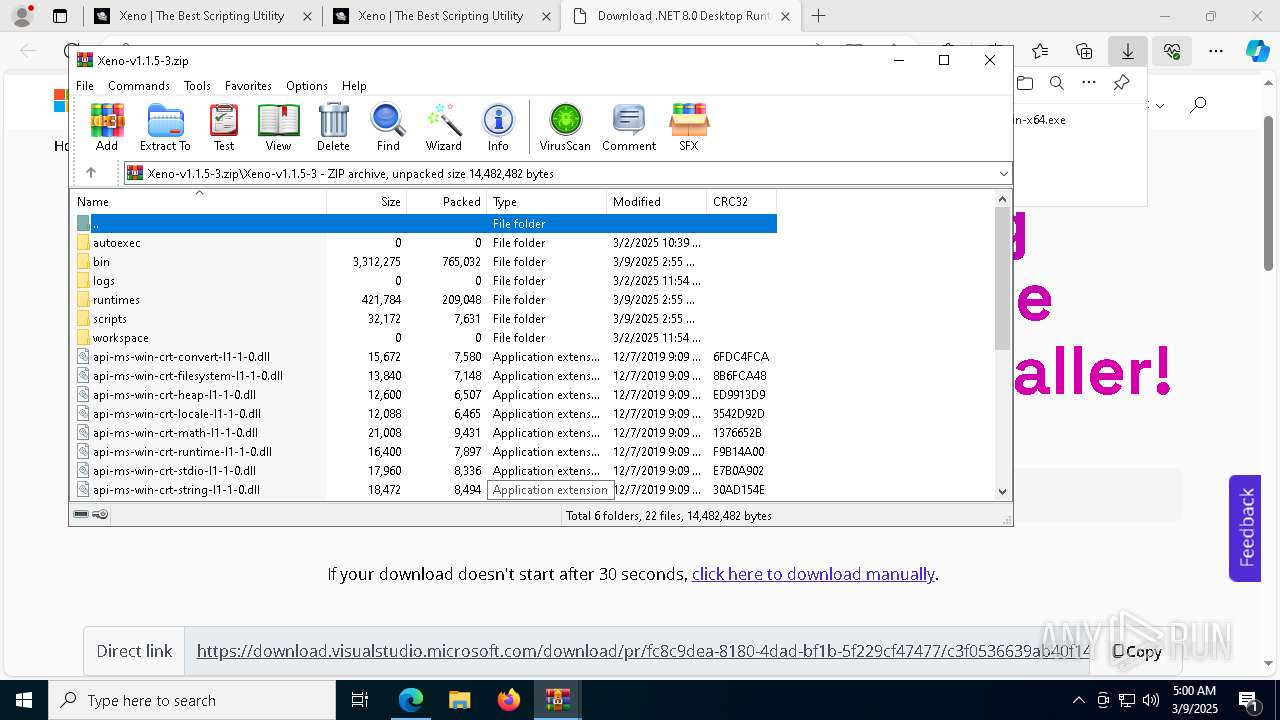This screenshot has width=1280, height=720.
Task: Open File Explorer from taskbar
Action: click(460, 700)
